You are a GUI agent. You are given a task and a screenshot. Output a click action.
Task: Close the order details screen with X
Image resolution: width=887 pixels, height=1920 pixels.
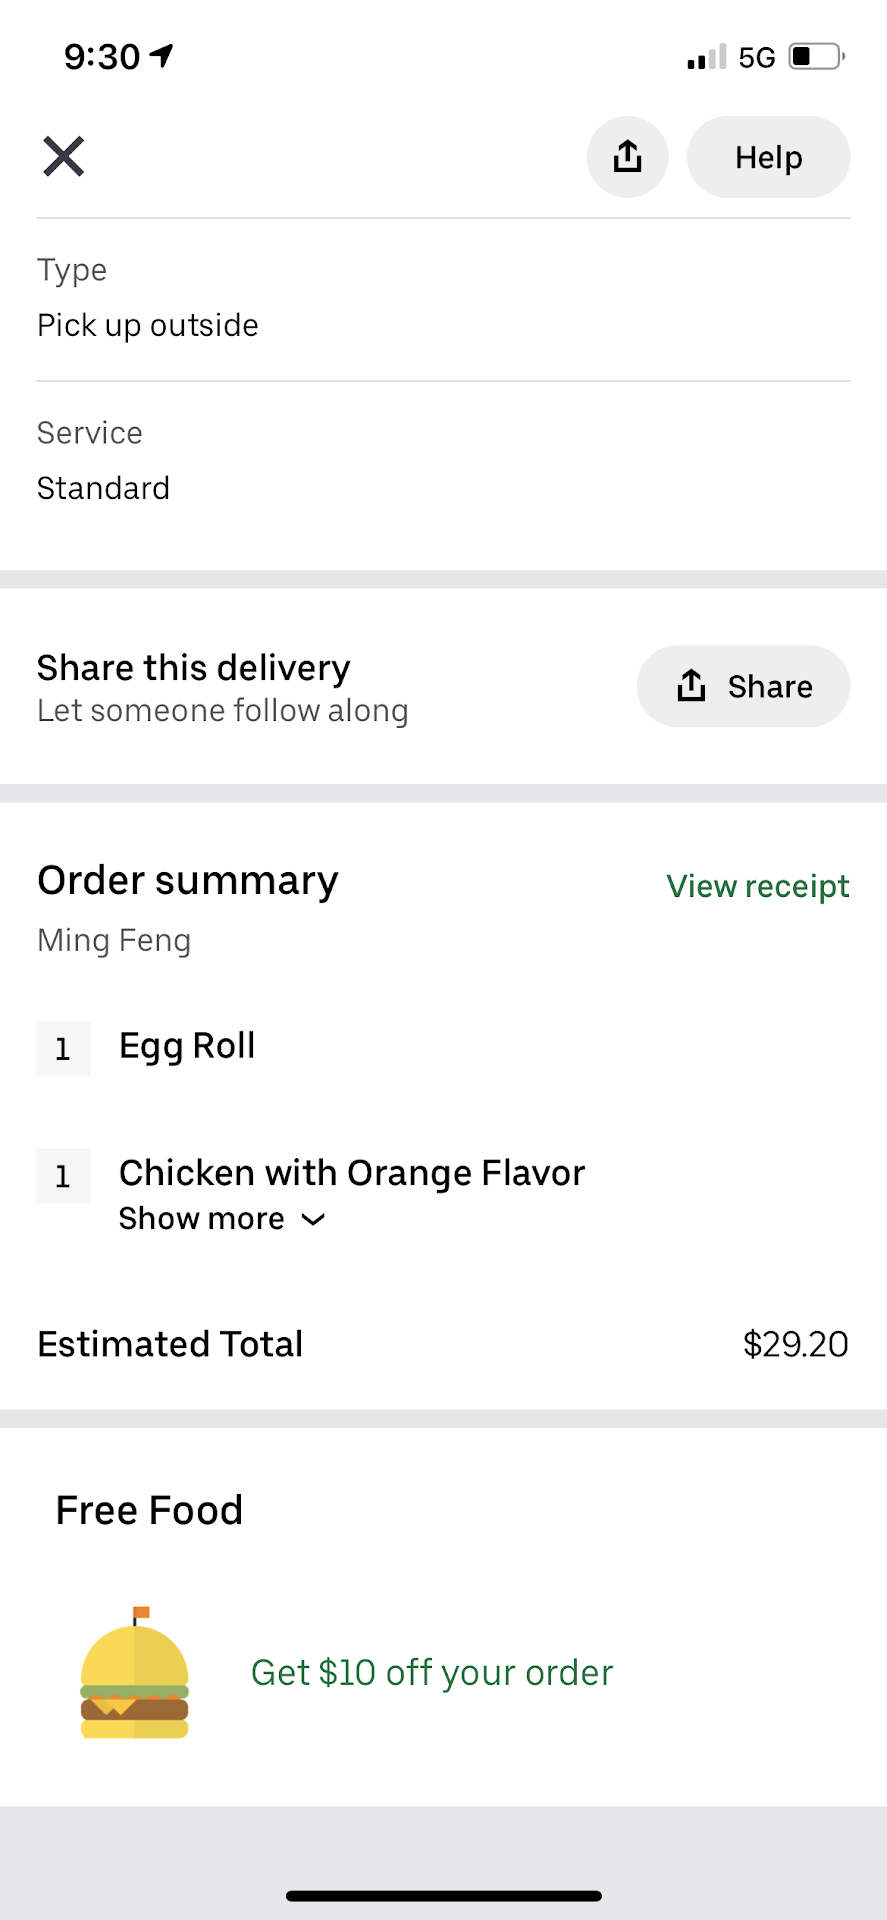63,157
